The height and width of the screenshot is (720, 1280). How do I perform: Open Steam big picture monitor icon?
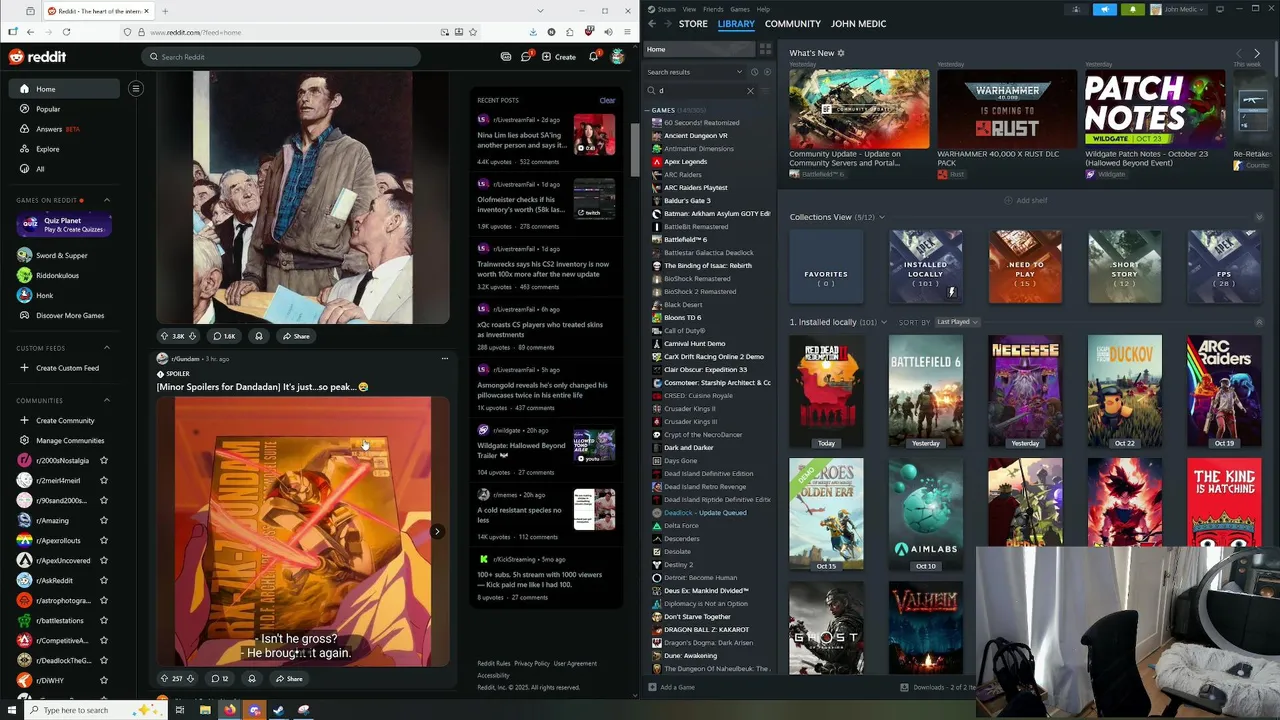click(x=1222, y=9)
